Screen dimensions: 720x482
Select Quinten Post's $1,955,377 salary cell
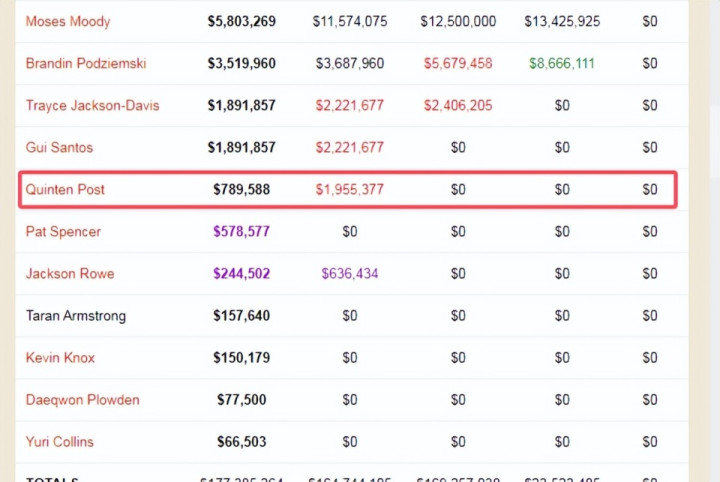coord(350,189)
